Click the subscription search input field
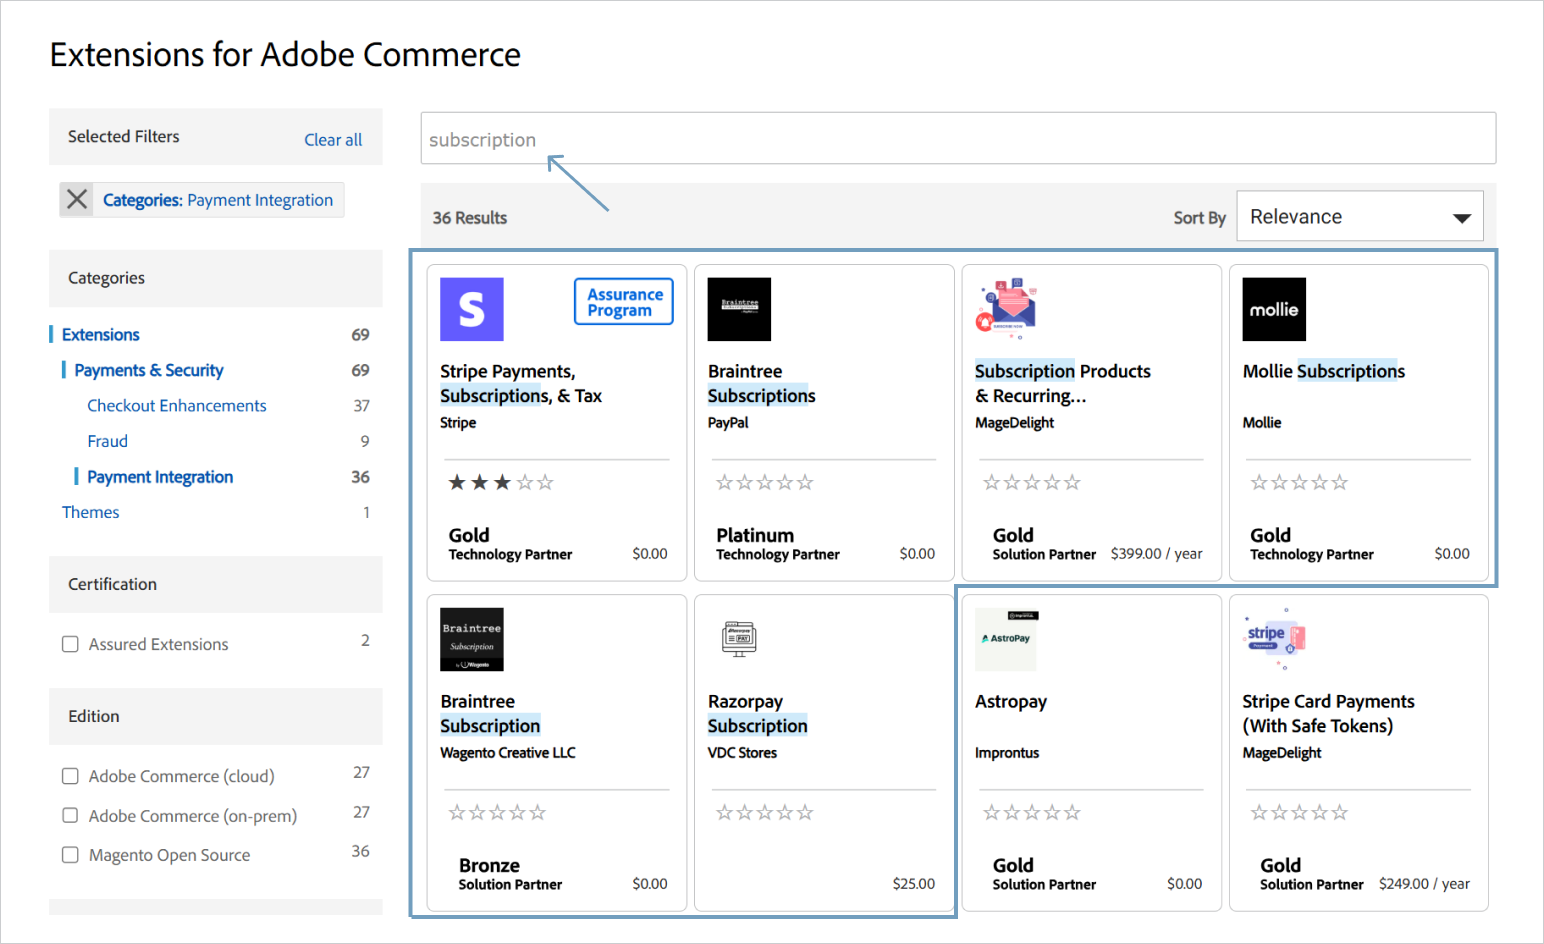The height and width of the screenshot is (944, 1544). point(957,139)
